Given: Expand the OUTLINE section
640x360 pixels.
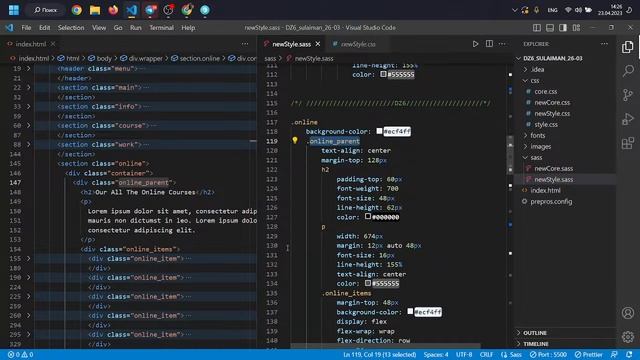Looking at the screenshot, I should click(x=535, y=333).
